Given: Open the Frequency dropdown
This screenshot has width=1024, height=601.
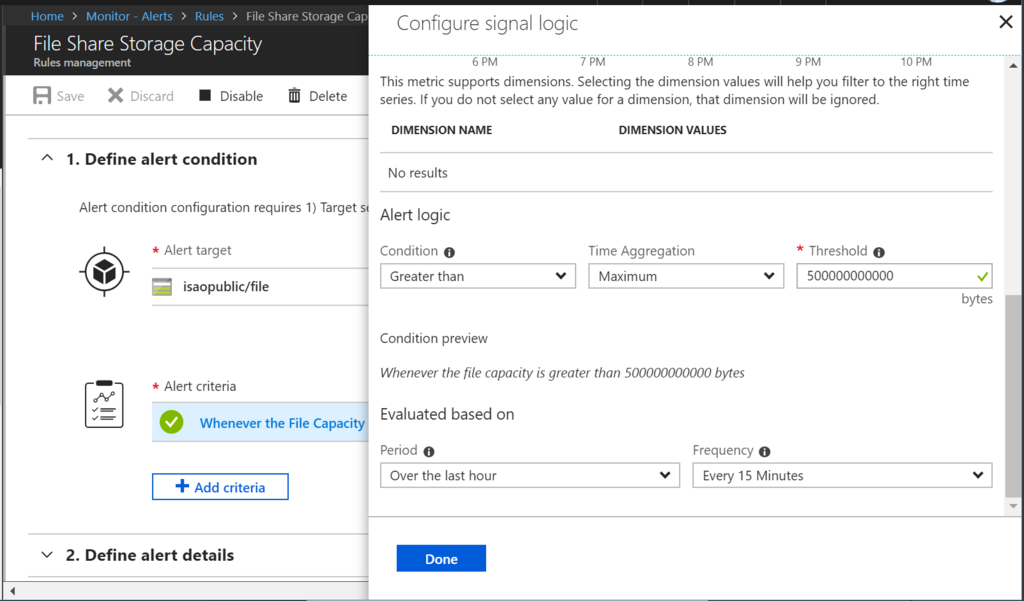Looking at the screenshot, I should pos(842,475).
